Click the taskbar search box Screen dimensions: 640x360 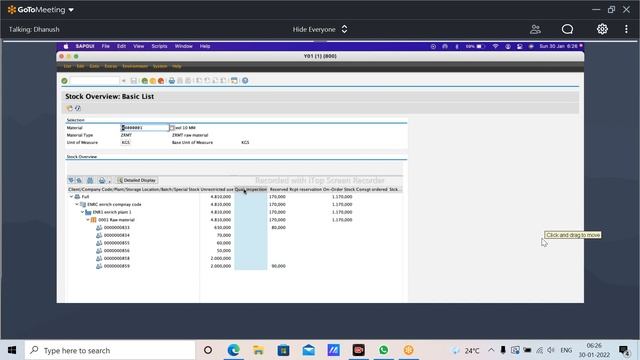pyautogui.click(x=110, y=350)
